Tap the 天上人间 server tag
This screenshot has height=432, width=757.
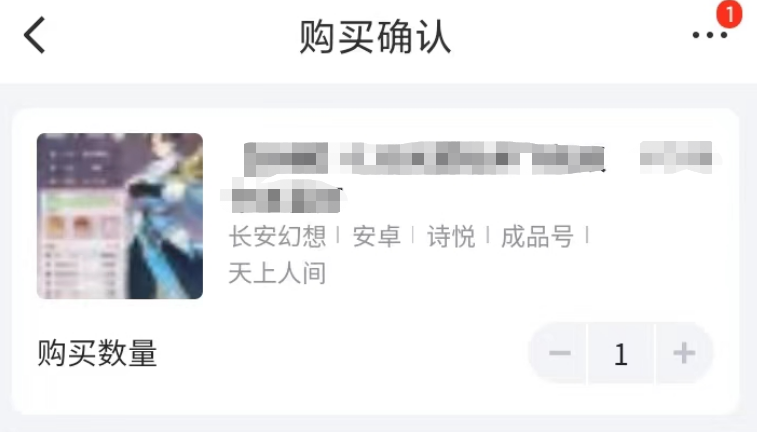(x=278, y=273)
